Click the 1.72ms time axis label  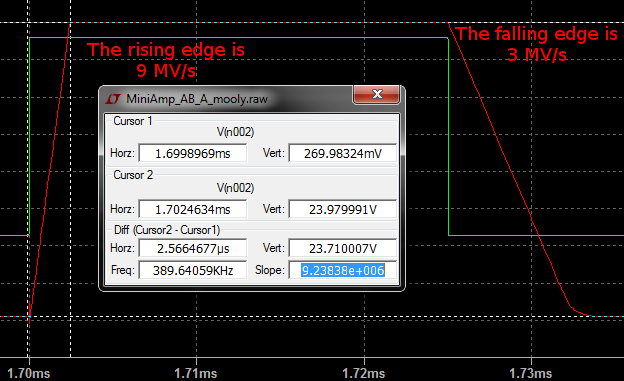click(x=363, y=373)
